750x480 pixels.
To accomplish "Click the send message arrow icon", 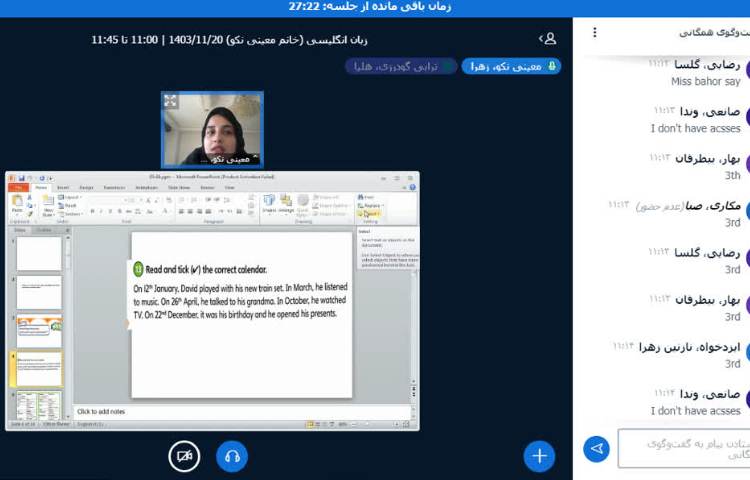I will [596, 448].
